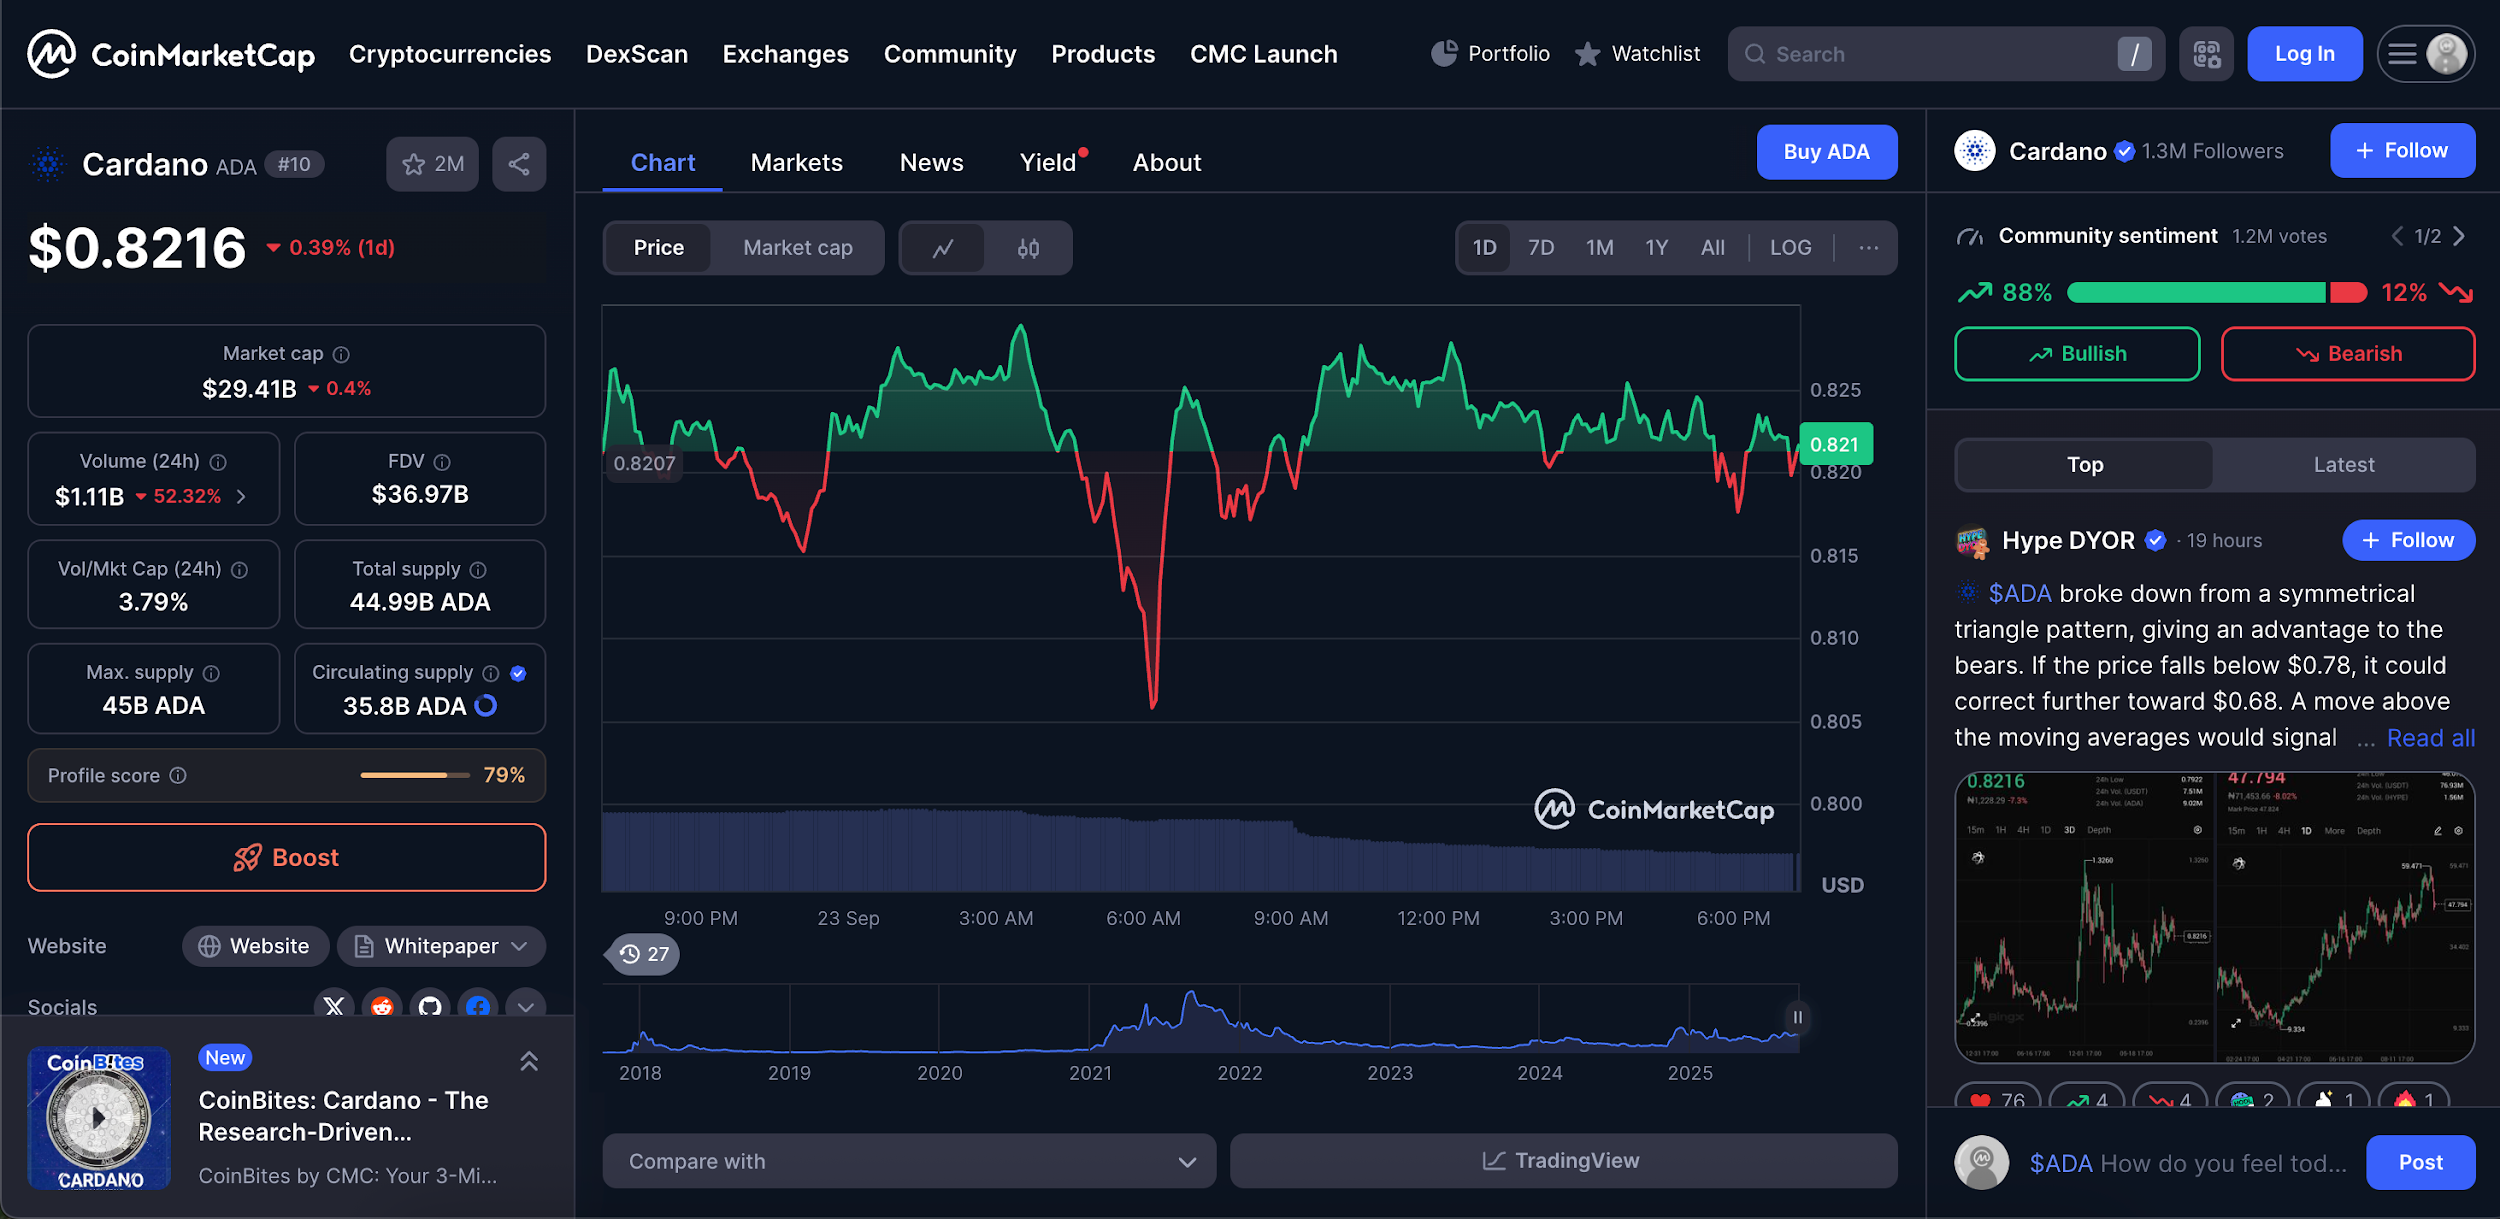Screen dimensions: 2500x1219
Task: Select the 7D time range tab
Action: (1540, 248)
